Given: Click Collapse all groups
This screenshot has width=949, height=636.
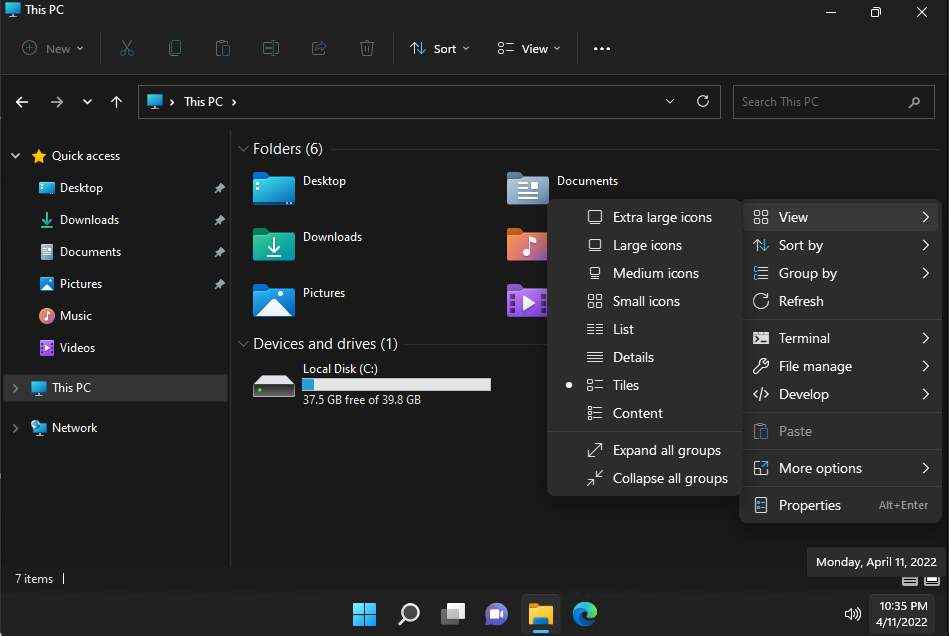Looking at the screenshot, I should [669, 478].
